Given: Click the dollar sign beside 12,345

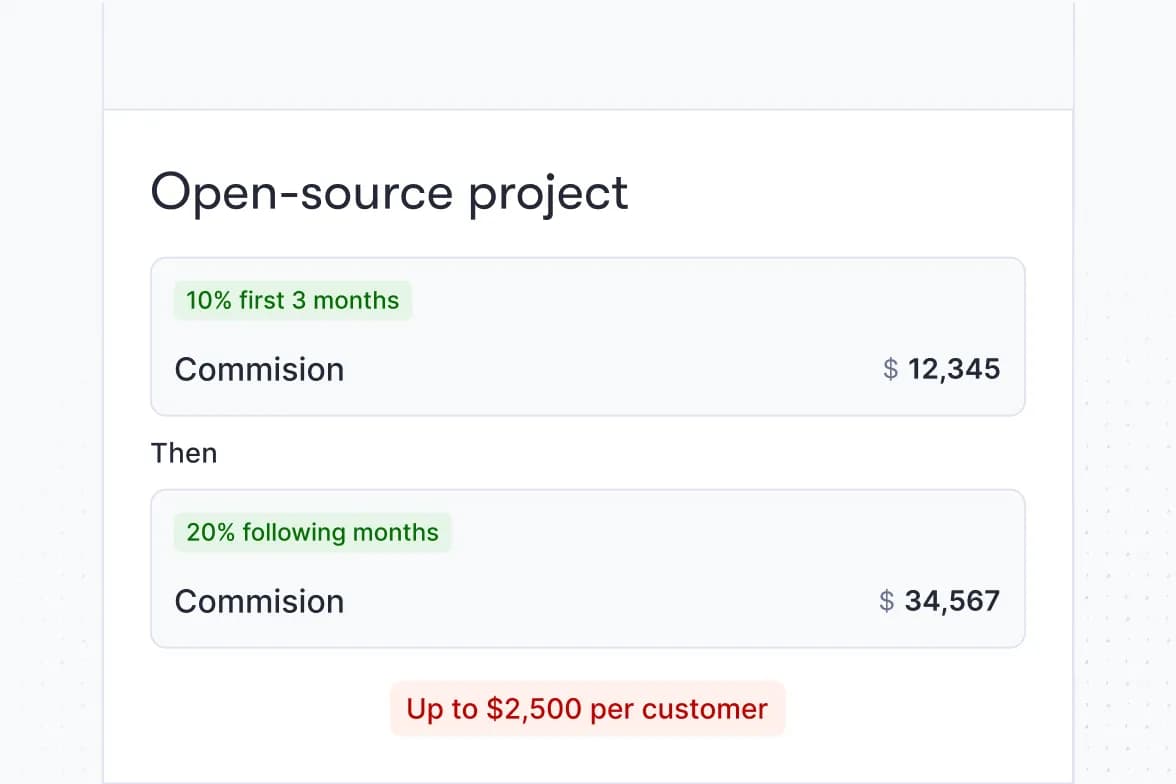Looking at the screenshot, I should coord(891,369).
